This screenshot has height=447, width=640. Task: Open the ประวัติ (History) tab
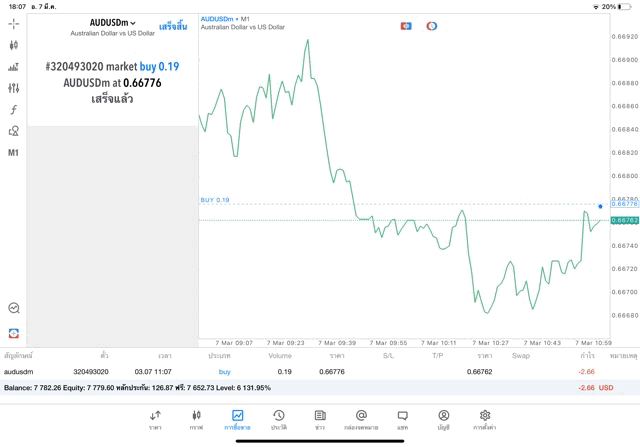pyautogui.click(x=278, y=420)
